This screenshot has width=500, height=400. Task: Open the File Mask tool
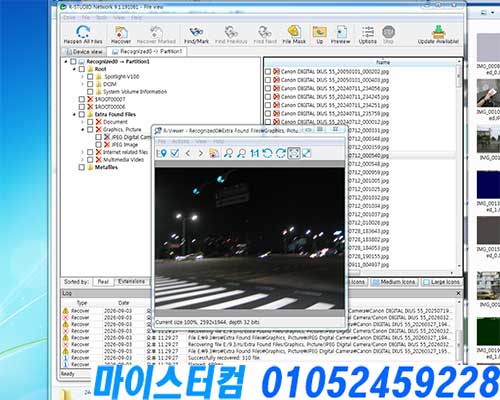294,34
